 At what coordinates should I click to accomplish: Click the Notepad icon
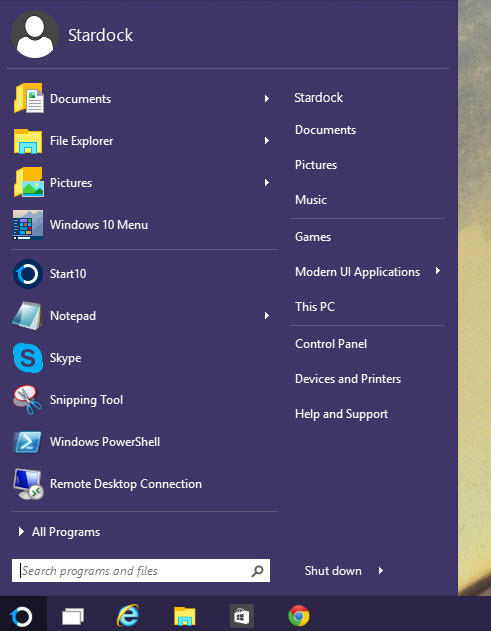click(27, 316)
